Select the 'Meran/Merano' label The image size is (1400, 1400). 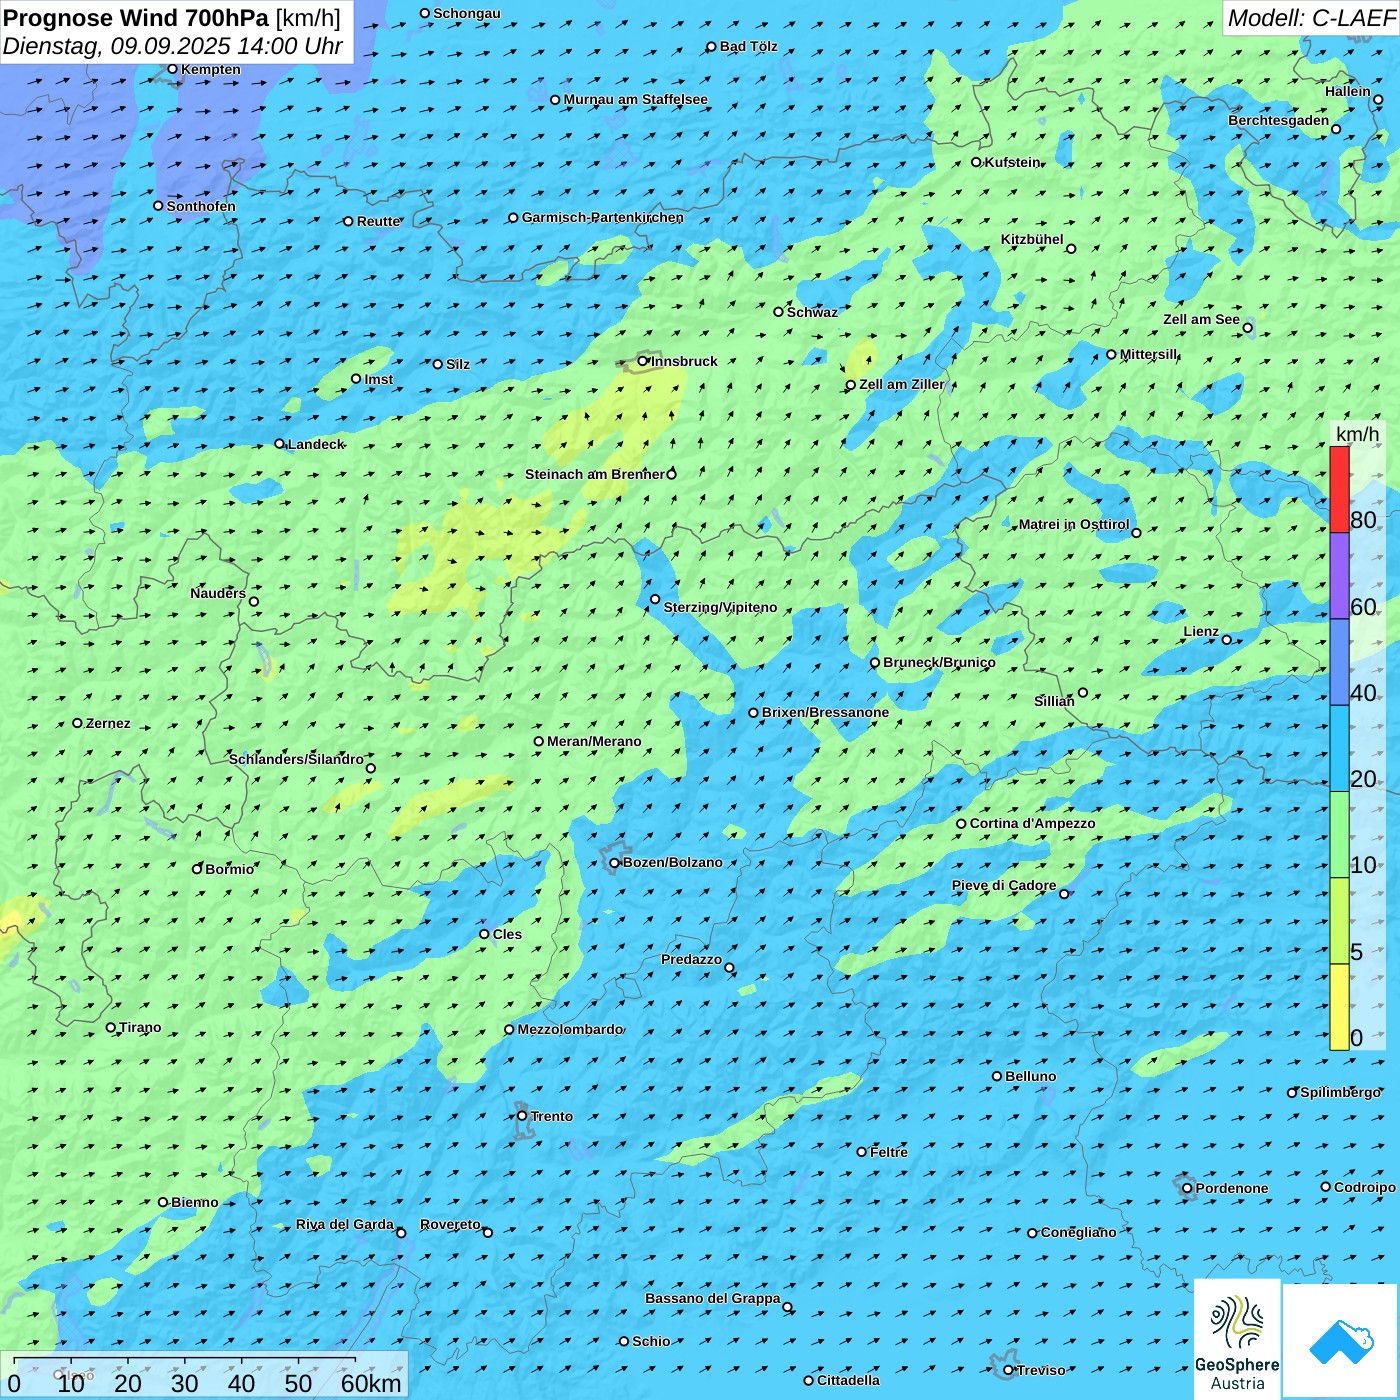[x=595, y=741]
